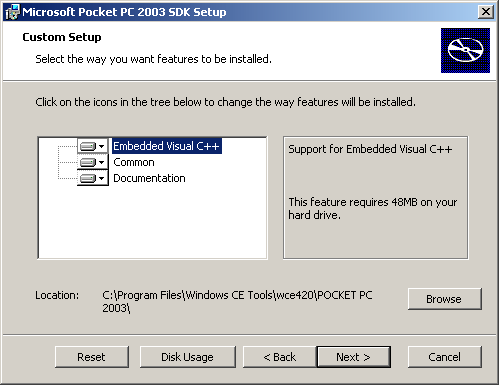Viewport: 499px width, 385px height.
Task: Close the setup window
Action: (486, 12)
